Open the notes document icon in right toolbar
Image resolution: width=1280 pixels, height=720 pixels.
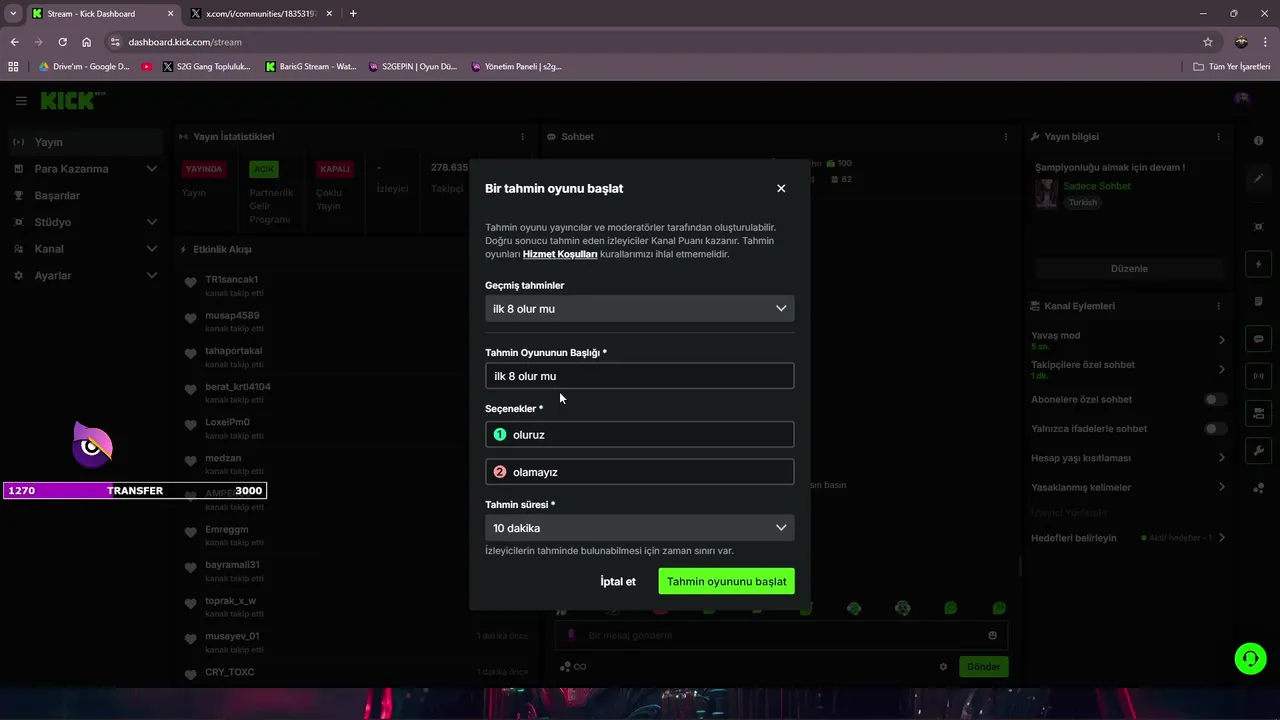click(1258, 301)
